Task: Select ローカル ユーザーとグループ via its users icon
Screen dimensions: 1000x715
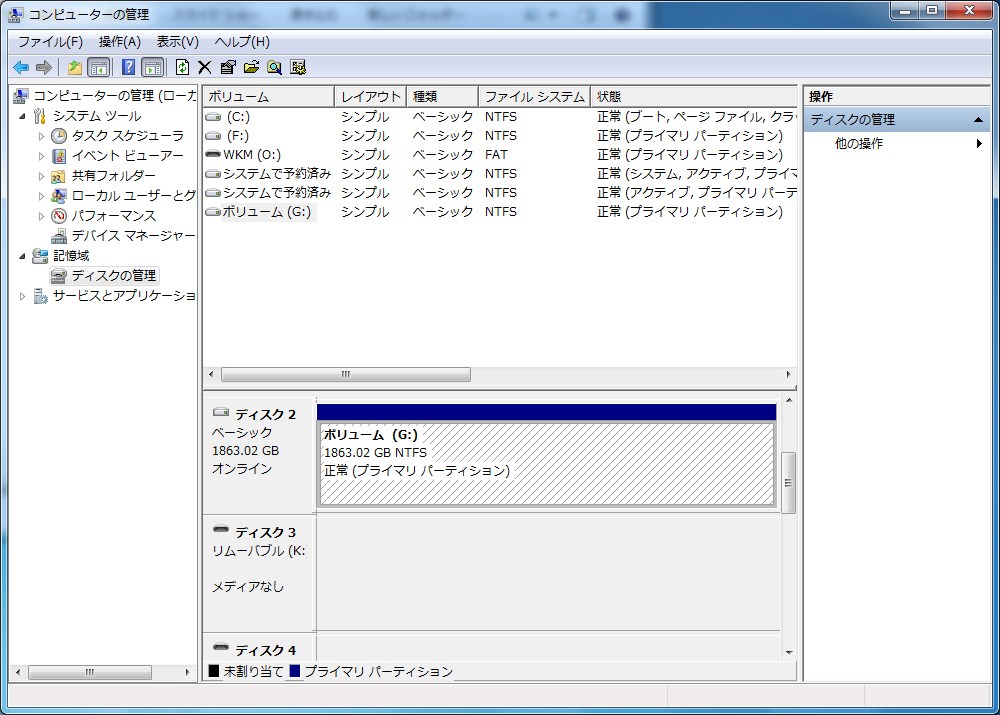Action: point(59,196)
